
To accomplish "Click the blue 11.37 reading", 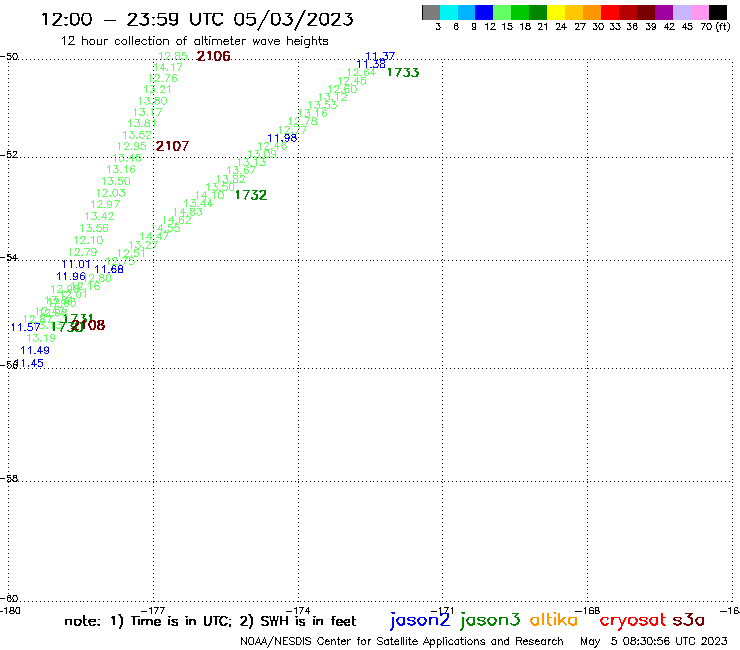I will point(380,56).
